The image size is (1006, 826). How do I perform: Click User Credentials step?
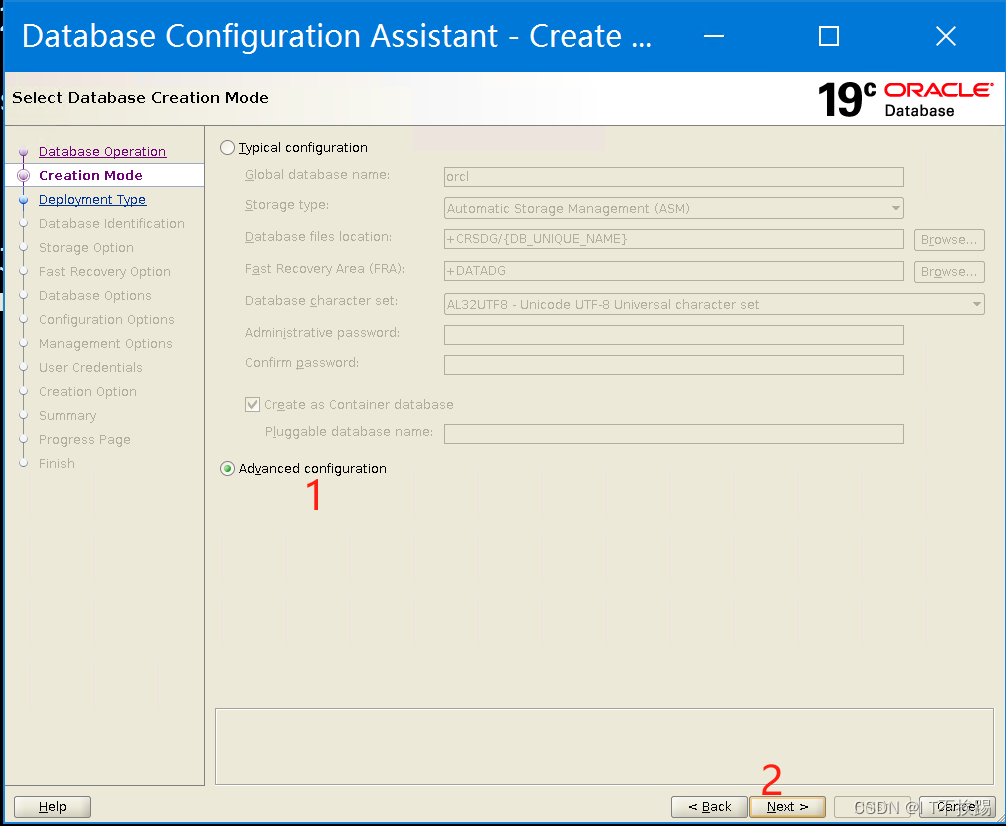(90, 367)
